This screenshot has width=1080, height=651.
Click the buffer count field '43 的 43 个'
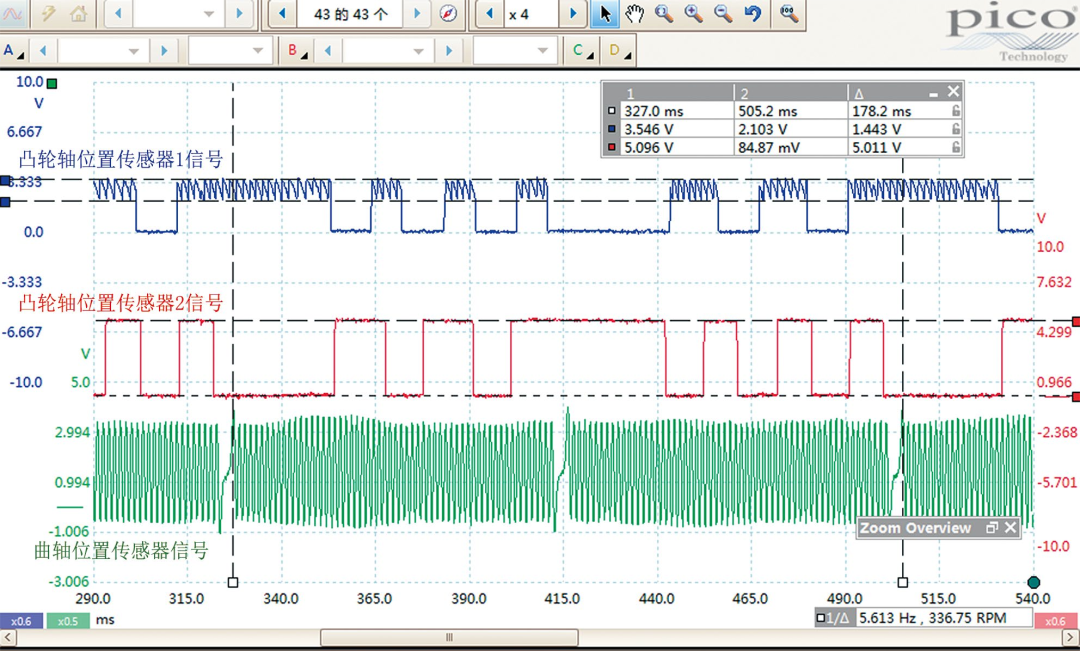(x=351, y=14)
